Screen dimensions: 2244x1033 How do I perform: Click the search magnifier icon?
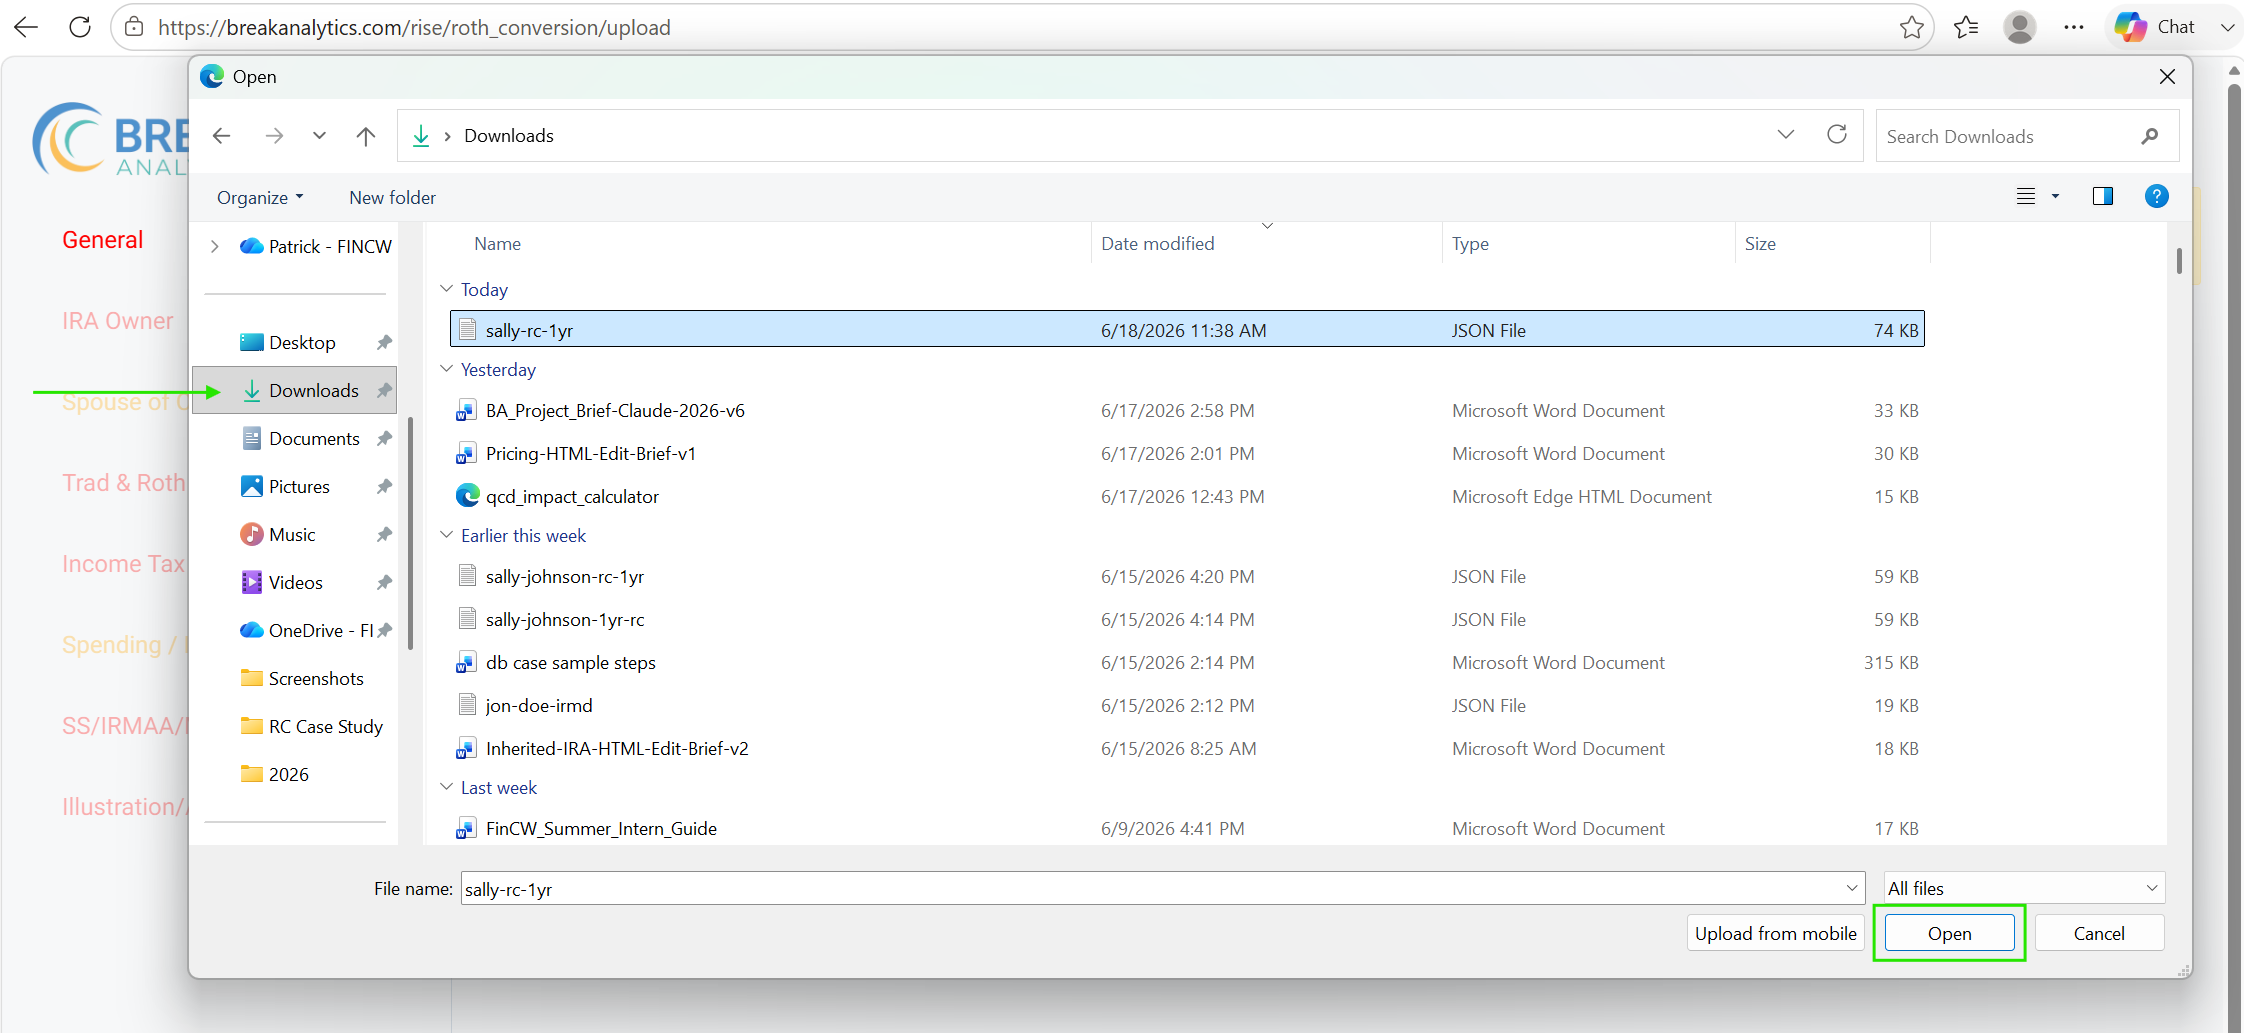pos(2150,136)
